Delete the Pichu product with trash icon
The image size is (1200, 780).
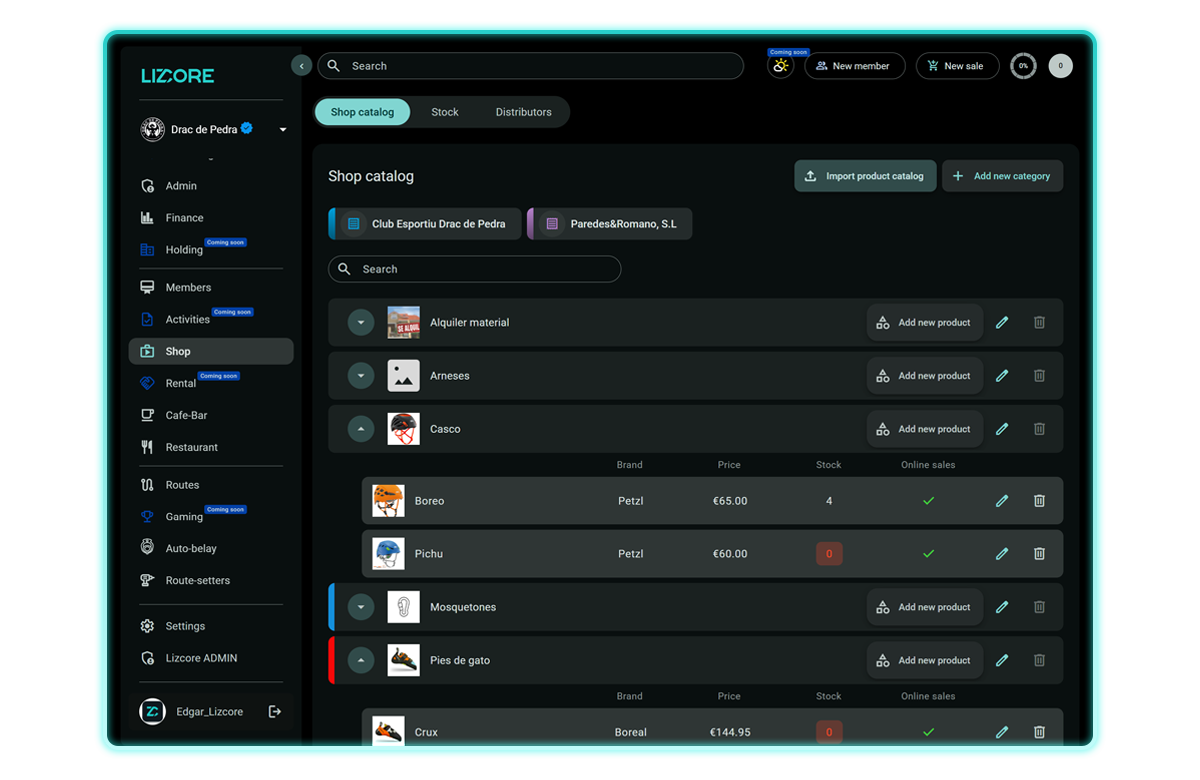[x=1039, y=554]
